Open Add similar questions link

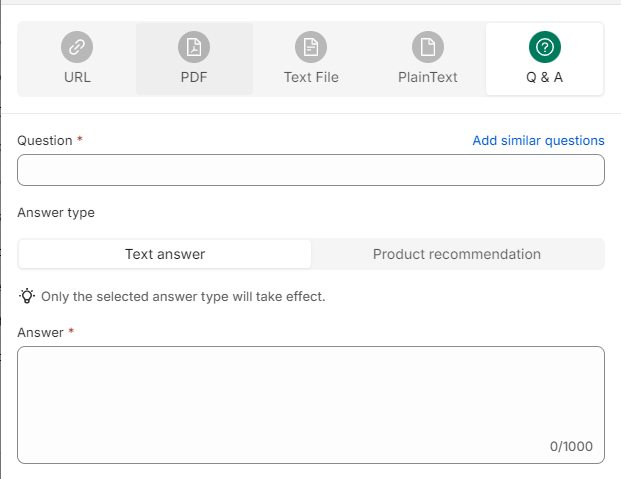tap(538, 141)
